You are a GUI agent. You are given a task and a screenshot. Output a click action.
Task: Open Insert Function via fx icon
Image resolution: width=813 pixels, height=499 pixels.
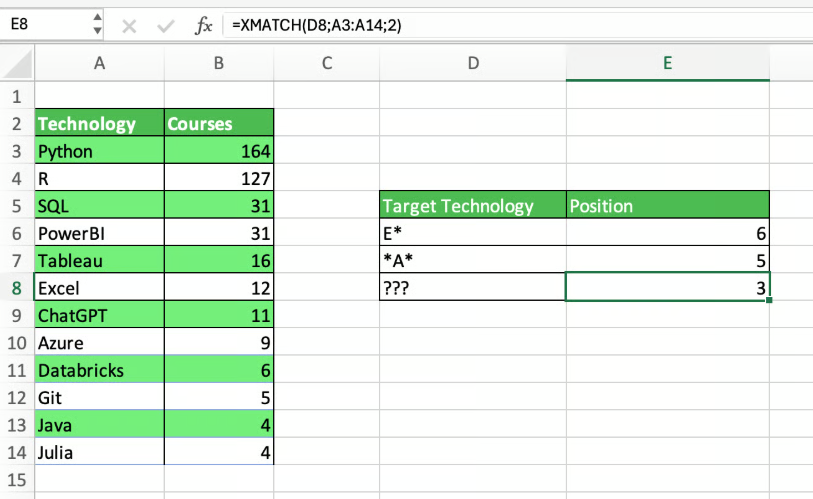pos(203,26)
